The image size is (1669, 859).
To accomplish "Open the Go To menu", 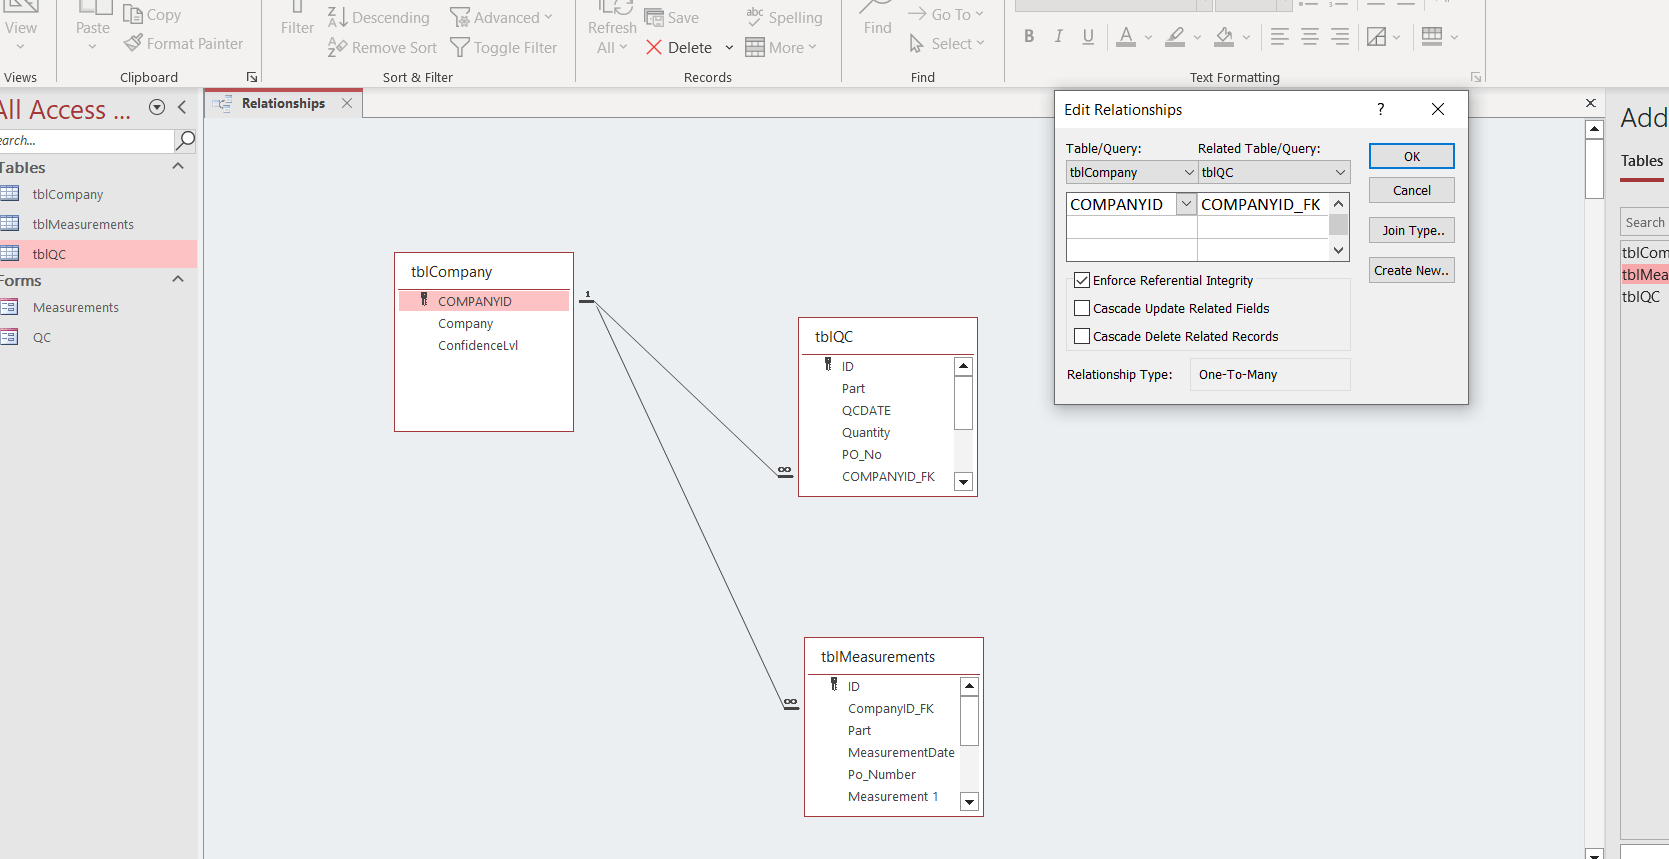I will 945,14.
